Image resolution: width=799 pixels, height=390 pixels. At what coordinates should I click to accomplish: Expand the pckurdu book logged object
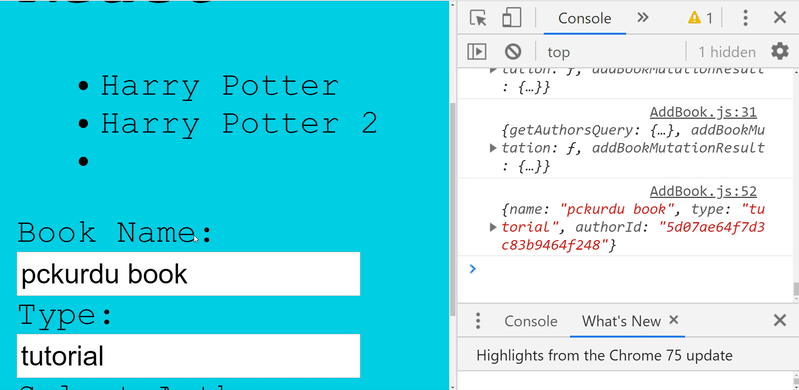[x=493, y=227]
